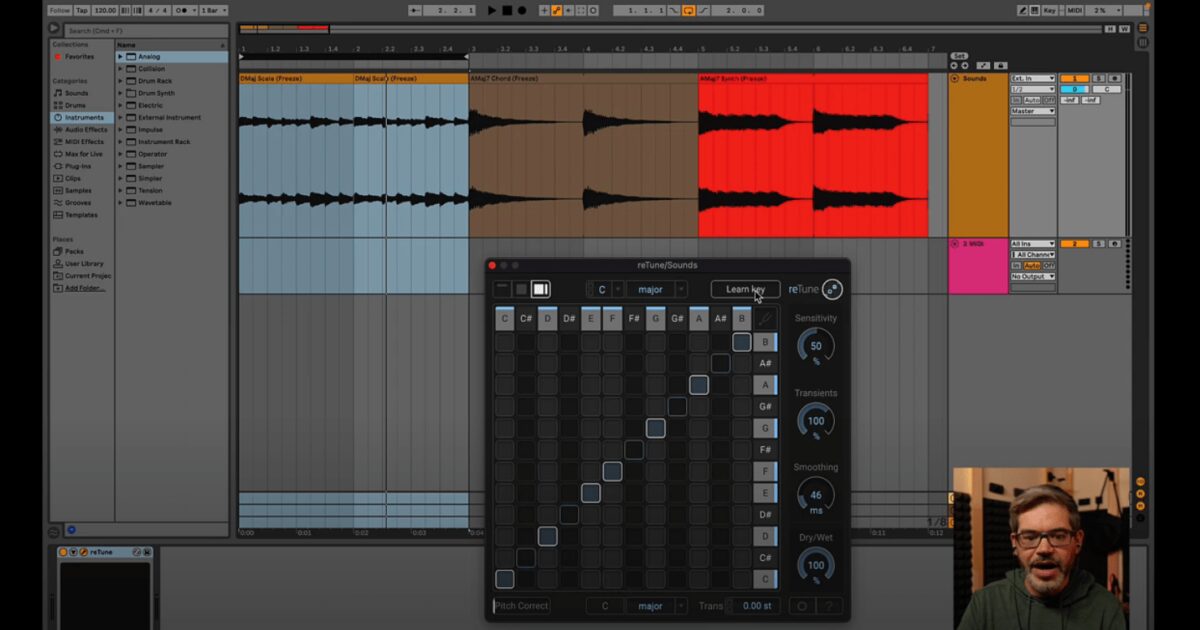Click the Sensitivity knob
Screen dimensions: 1200x630
[x=816, y=346]
